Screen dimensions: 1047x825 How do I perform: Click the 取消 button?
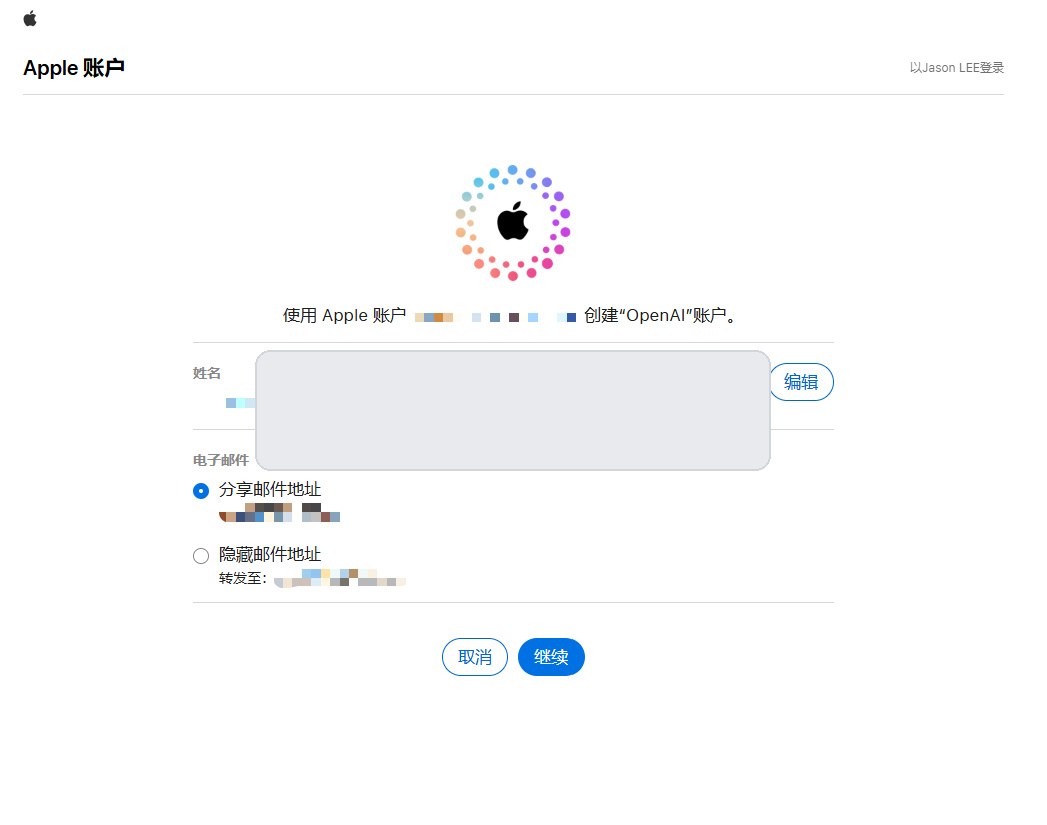point(475,657)
